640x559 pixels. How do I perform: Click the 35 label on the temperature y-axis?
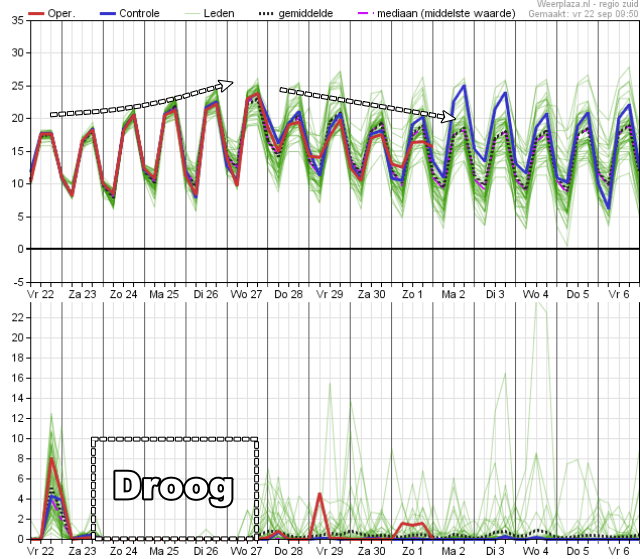click(18, 22)
